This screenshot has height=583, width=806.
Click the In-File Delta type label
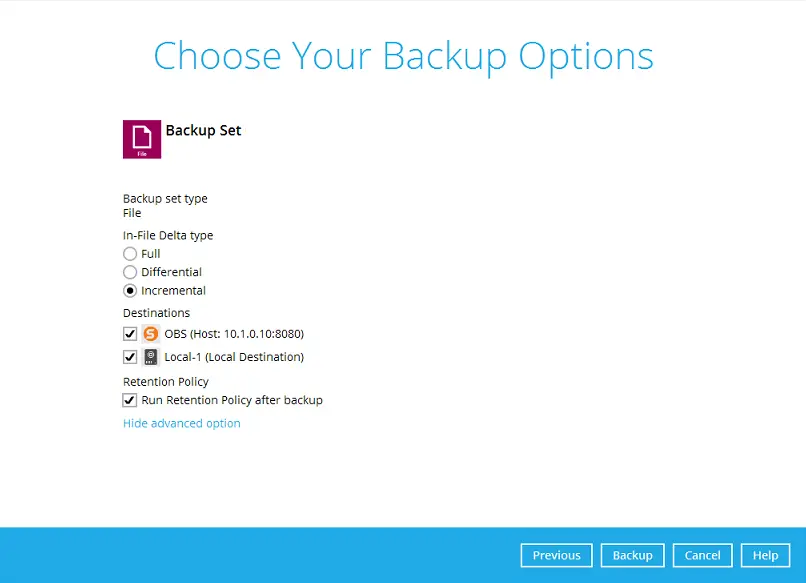point(168,236)
